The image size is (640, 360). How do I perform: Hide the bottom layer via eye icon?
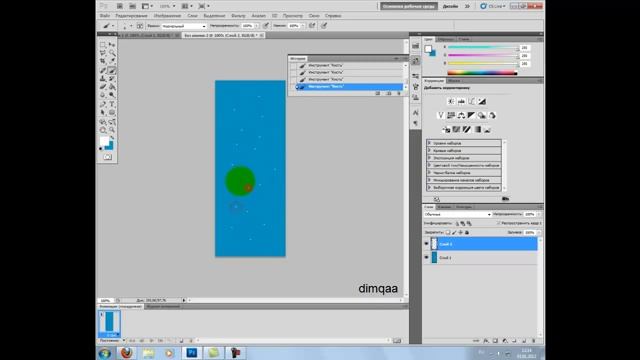pos(427,258)
